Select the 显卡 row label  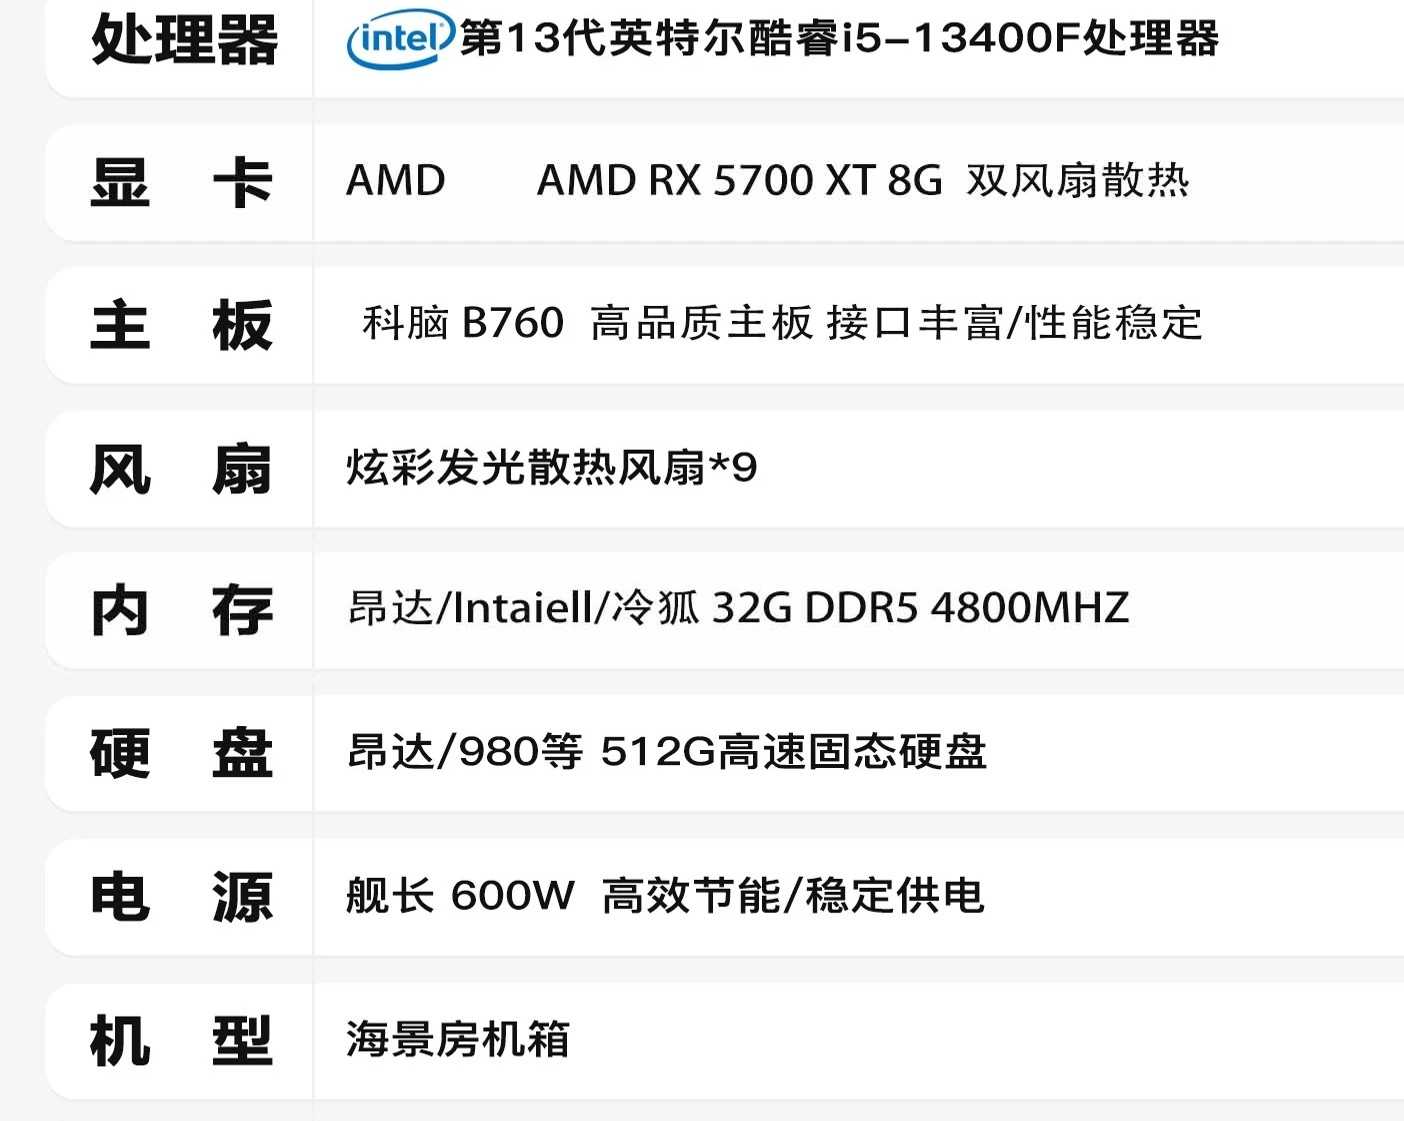pyautogui.click(x=181, y=183)
